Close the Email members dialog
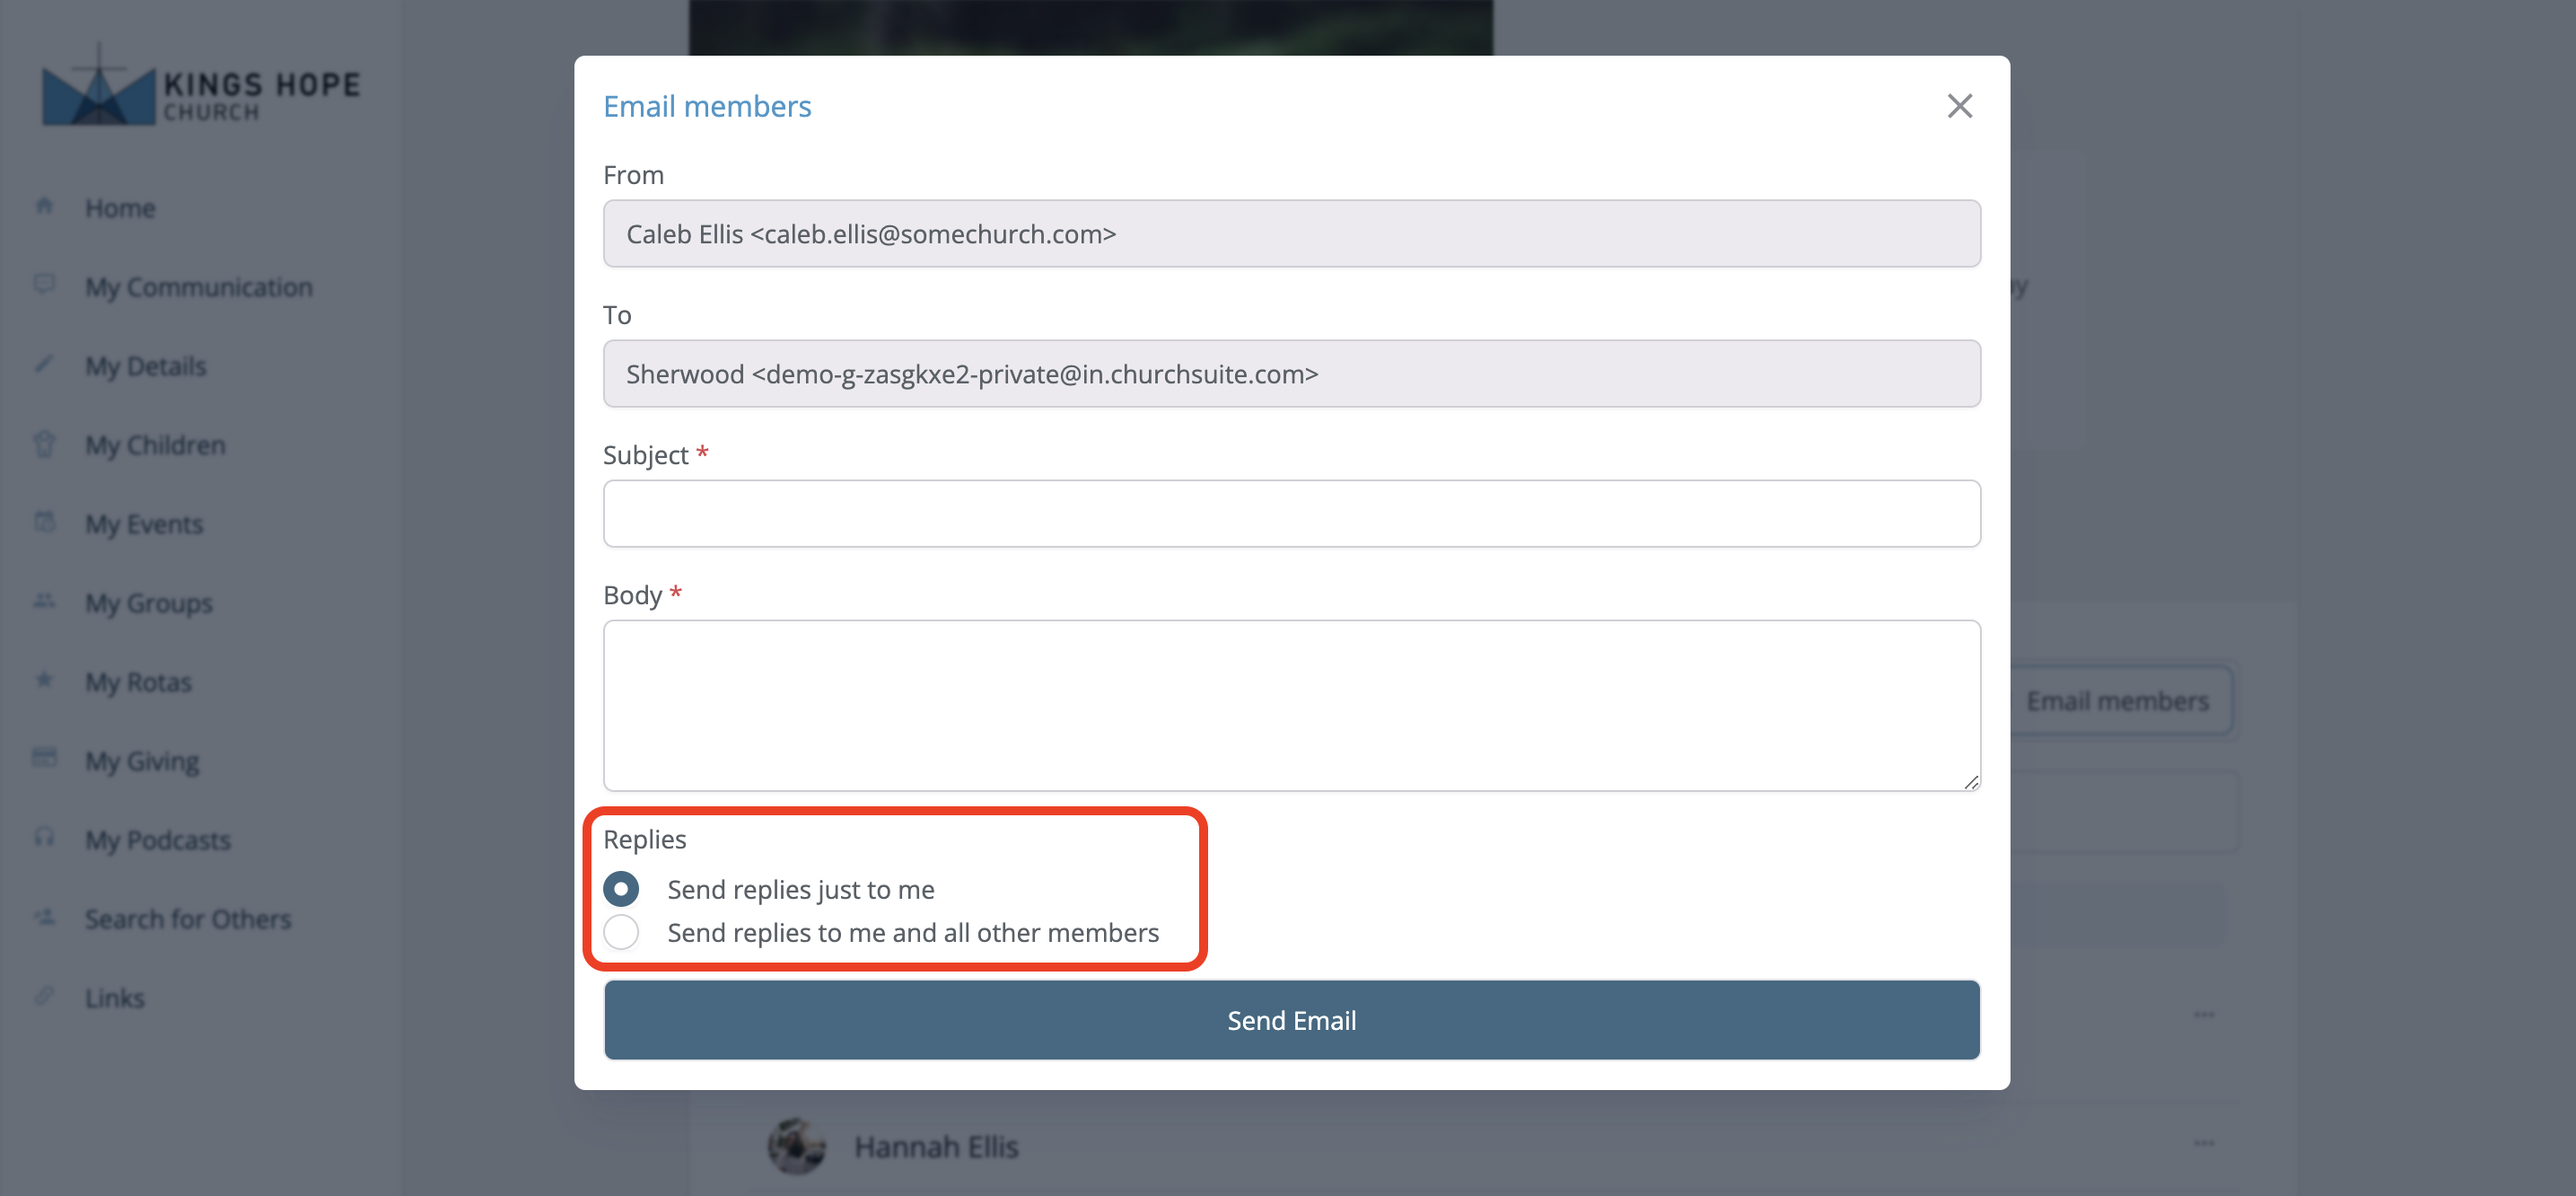2576x1196 pixels. (x=1959, y=106)
